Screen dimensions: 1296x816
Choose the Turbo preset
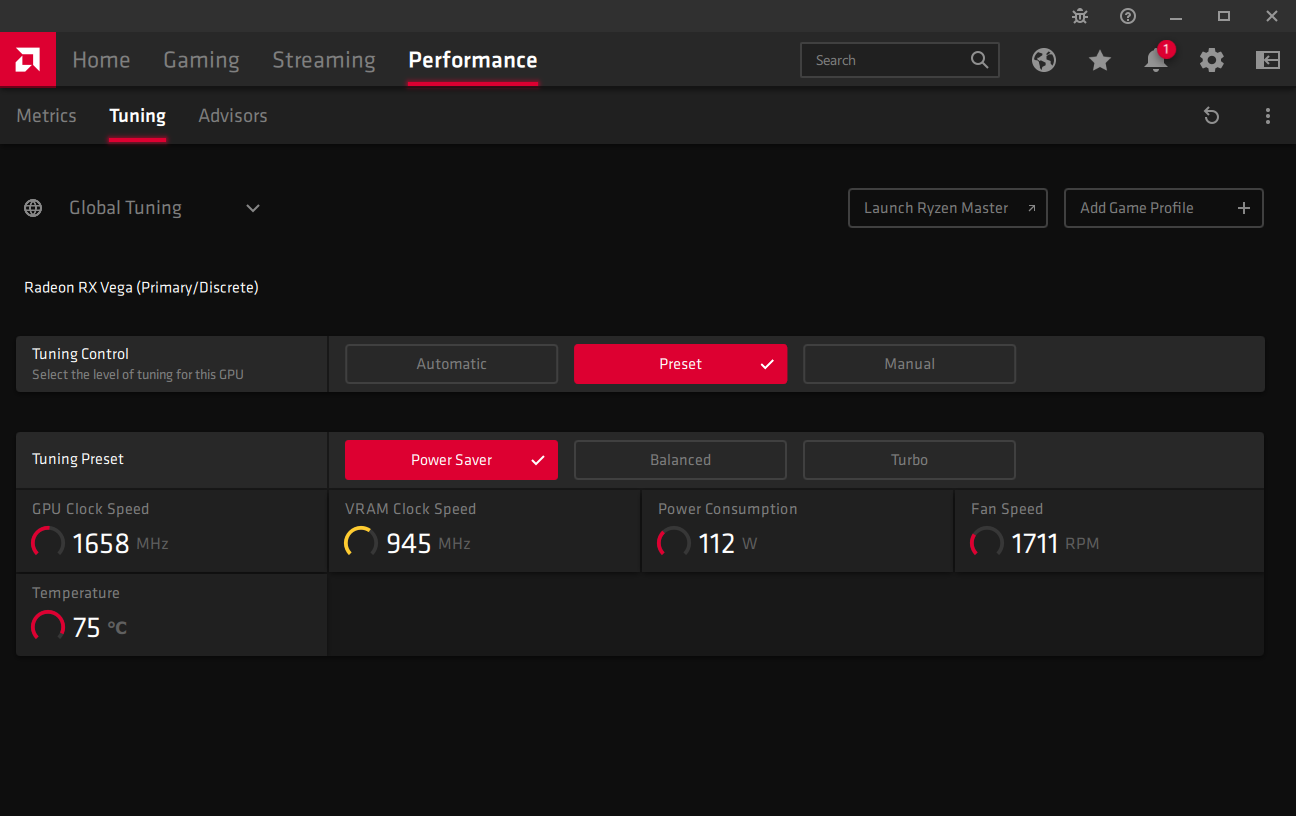pyautogui.click(x=909, y=460)
